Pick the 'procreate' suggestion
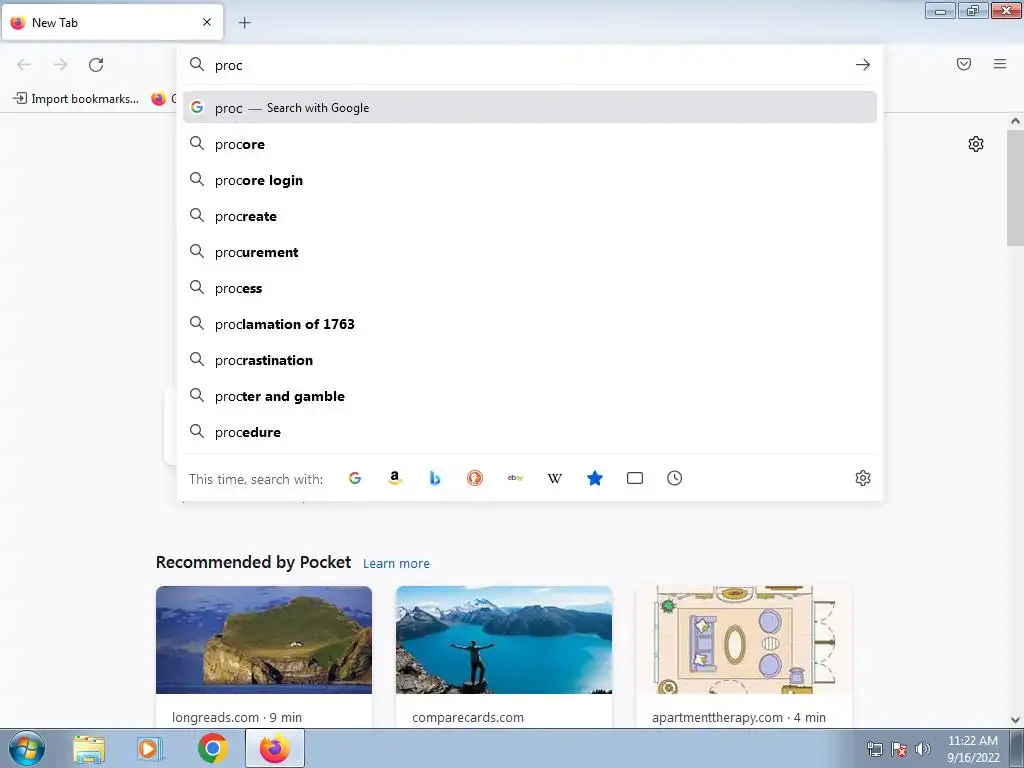 point(530,216)
